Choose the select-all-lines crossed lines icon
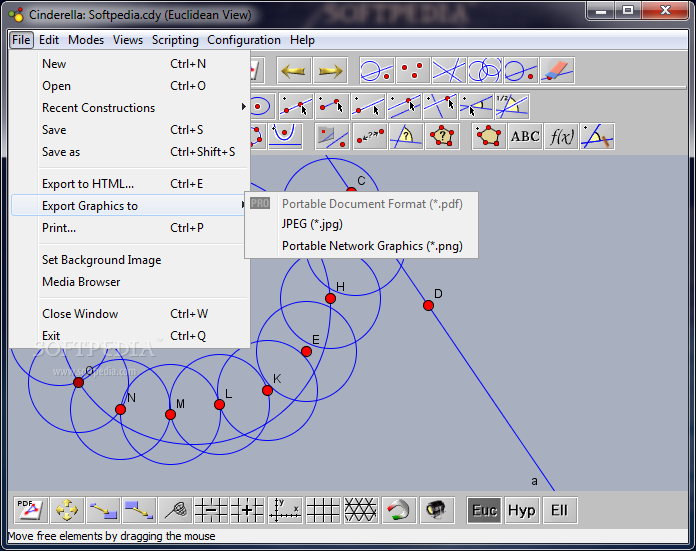 (449, 71)
